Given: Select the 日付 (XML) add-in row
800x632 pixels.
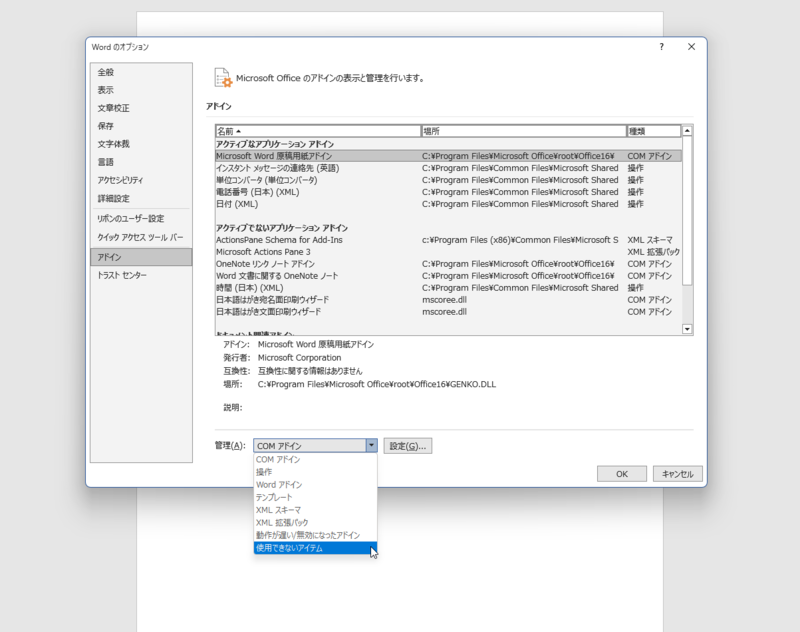Looking at the screenshot, I should click(448, 204).
